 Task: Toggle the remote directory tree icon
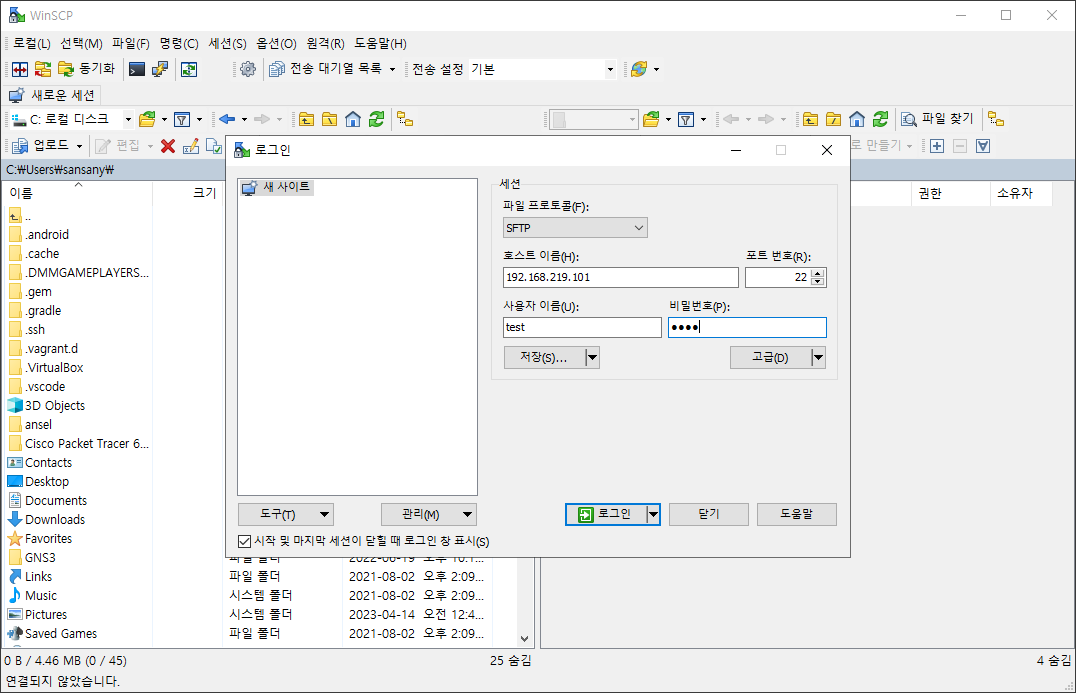(x=996, y=119)
